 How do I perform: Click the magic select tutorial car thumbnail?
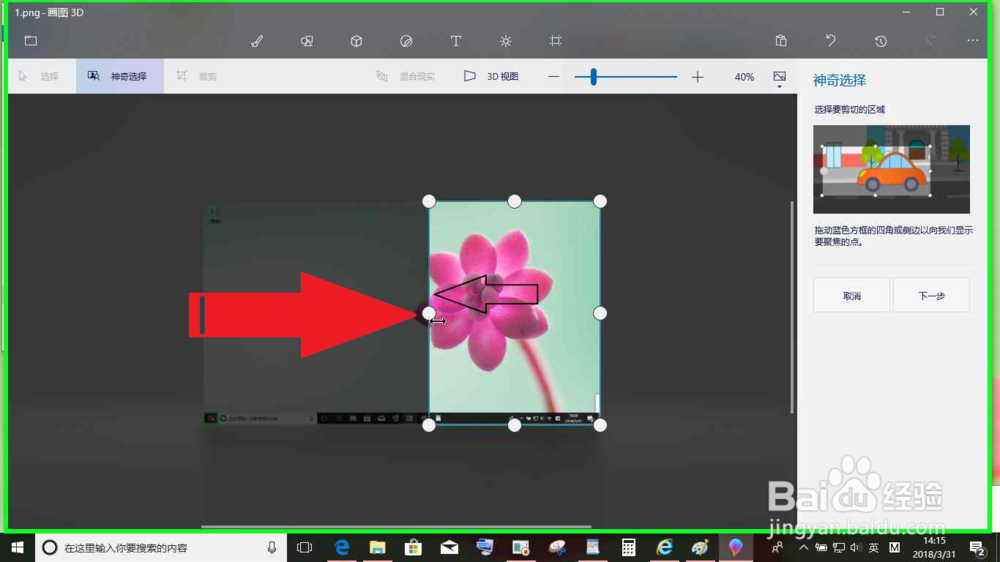(892, 169)
